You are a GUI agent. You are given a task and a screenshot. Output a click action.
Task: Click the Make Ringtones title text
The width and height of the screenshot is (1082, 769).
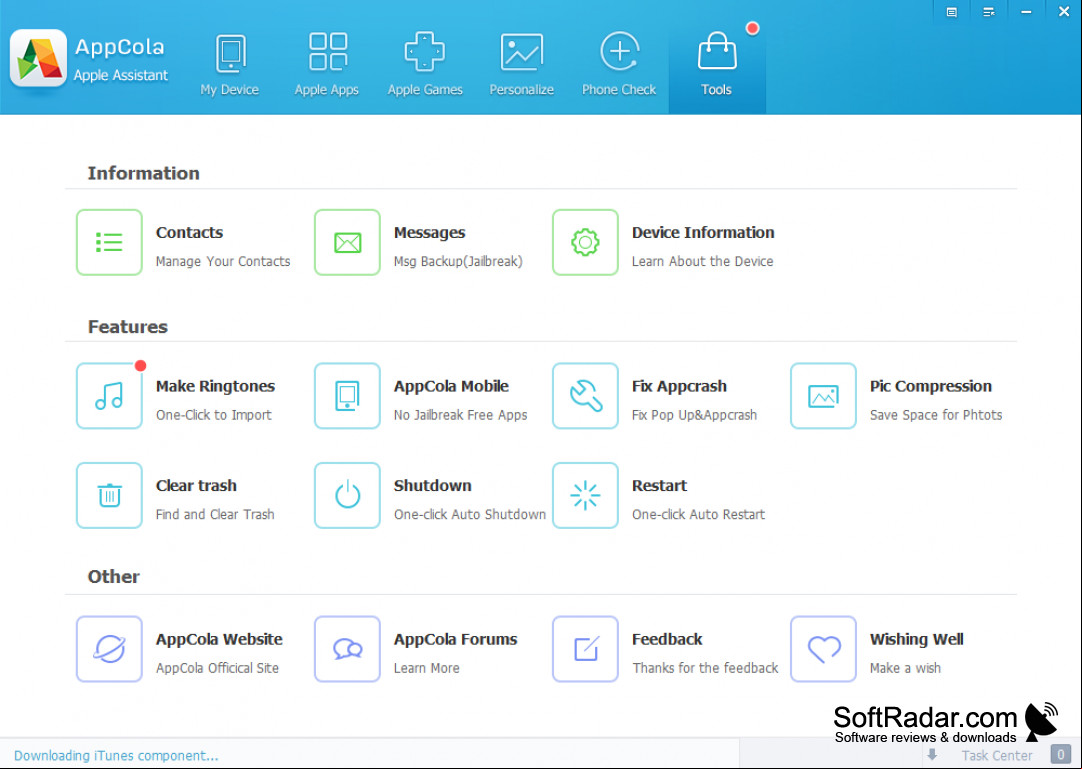coord(215,387)
